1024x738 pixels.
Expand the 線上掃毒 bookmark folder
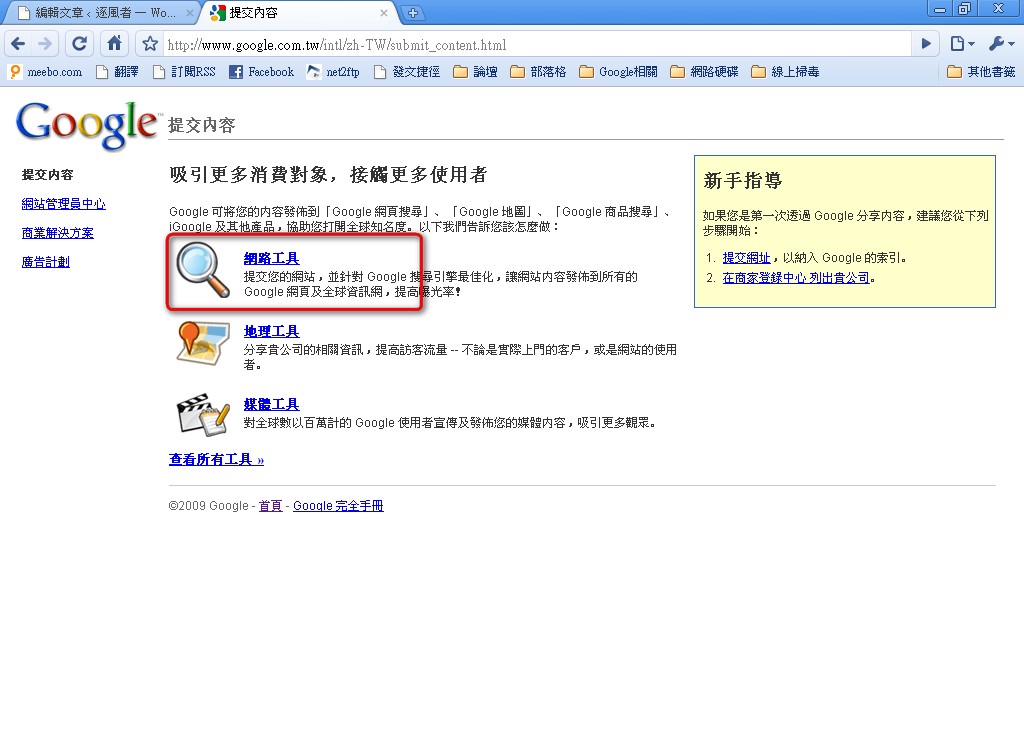point(786,72)
